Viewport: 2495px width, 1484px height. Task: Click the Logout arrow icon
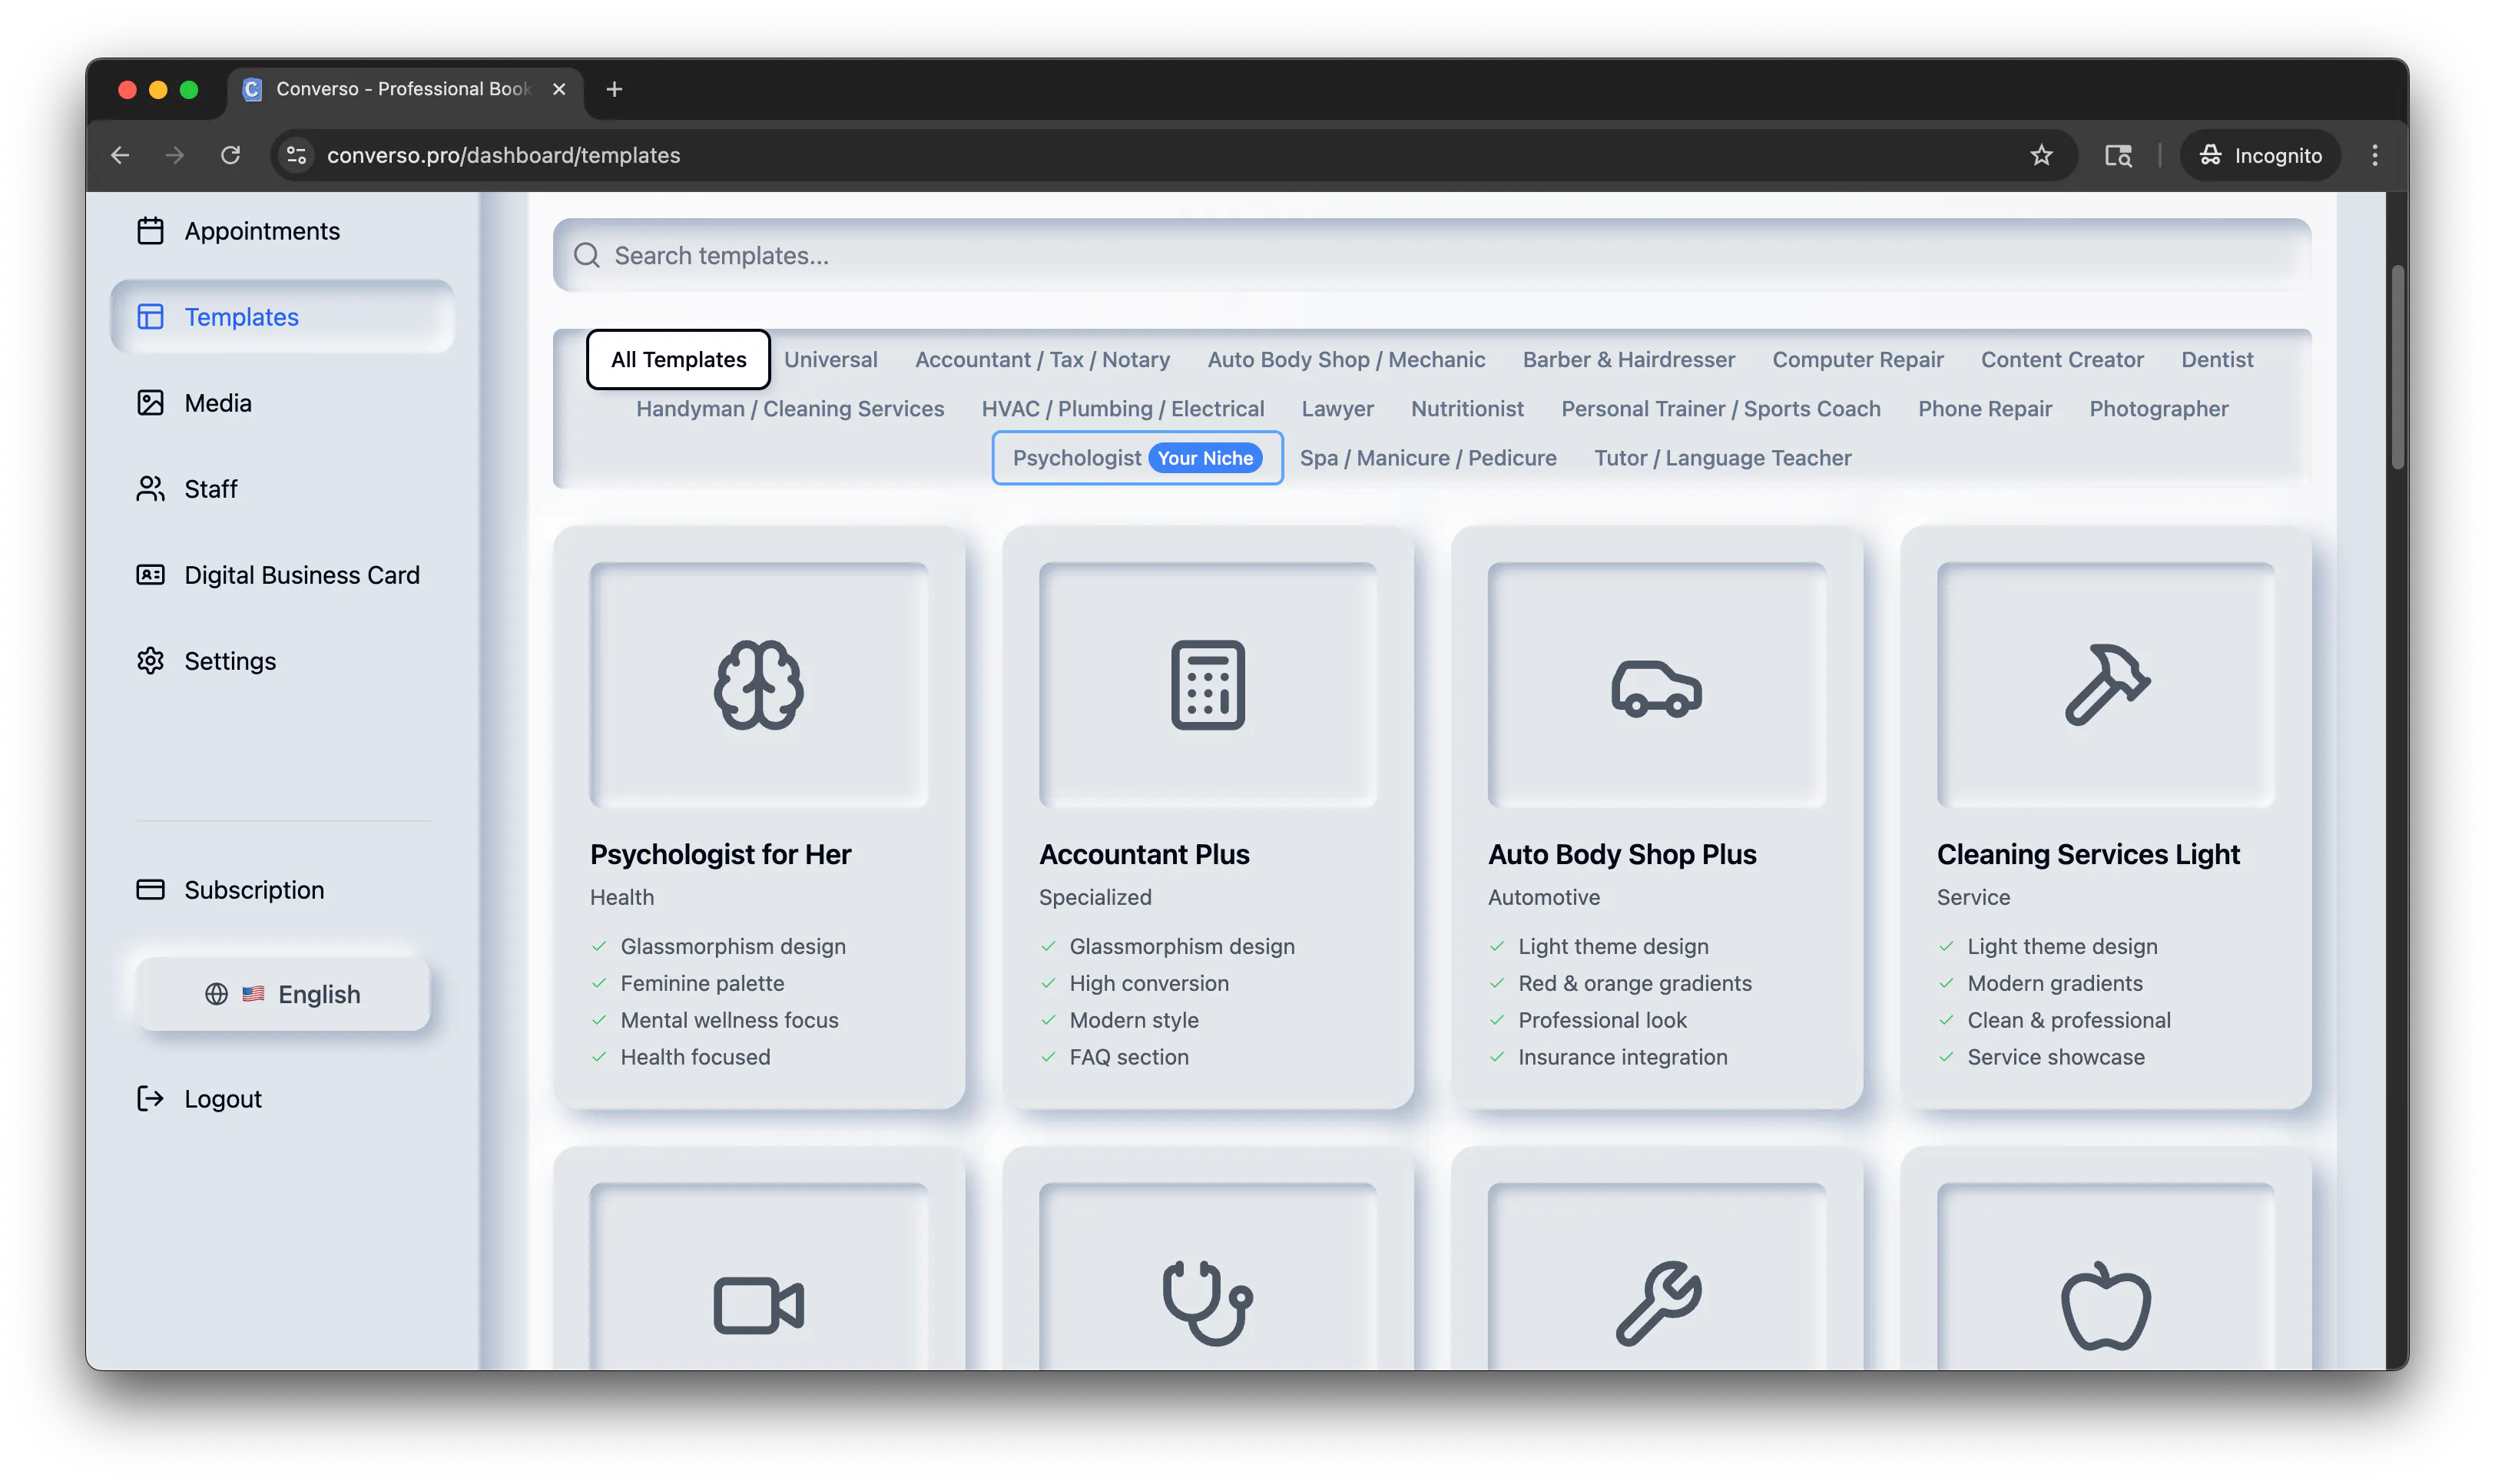[150, 1099]
